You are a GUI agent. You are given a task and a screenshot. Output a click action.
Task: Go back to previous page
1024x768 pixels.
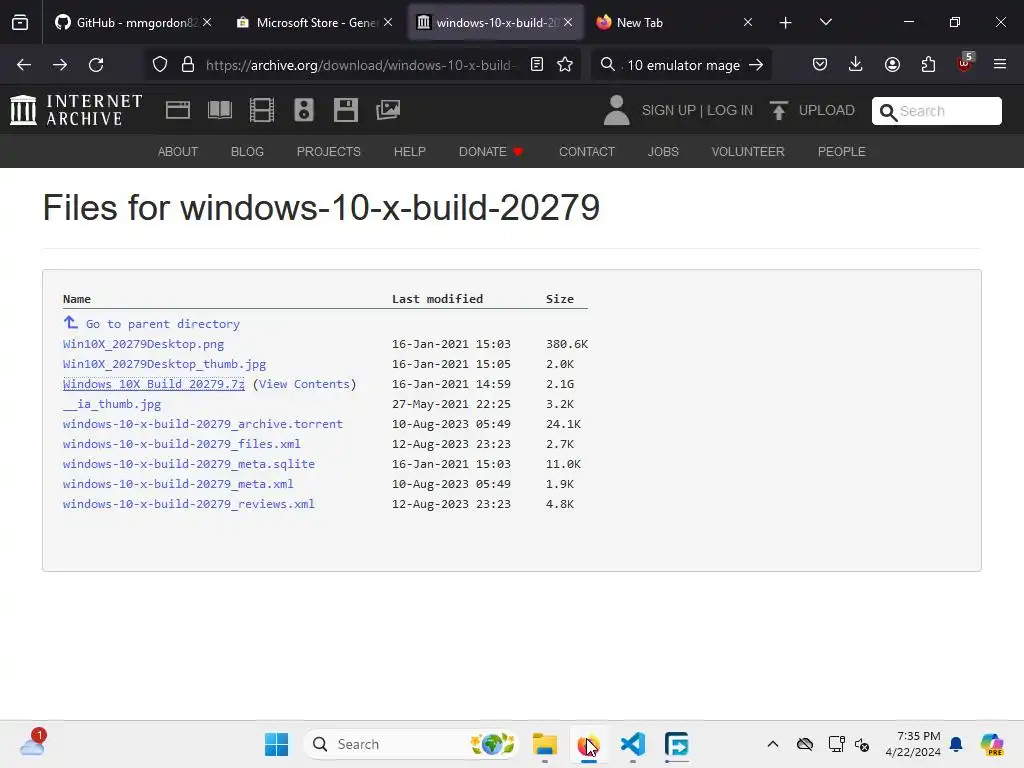(24, 65)
